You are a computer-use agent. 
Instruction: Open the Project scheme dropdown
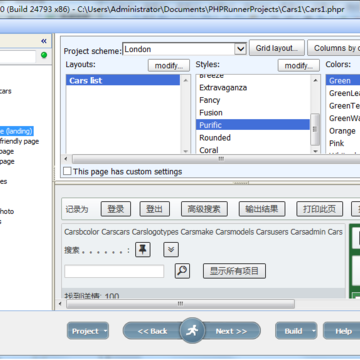(x=240, y=49)
